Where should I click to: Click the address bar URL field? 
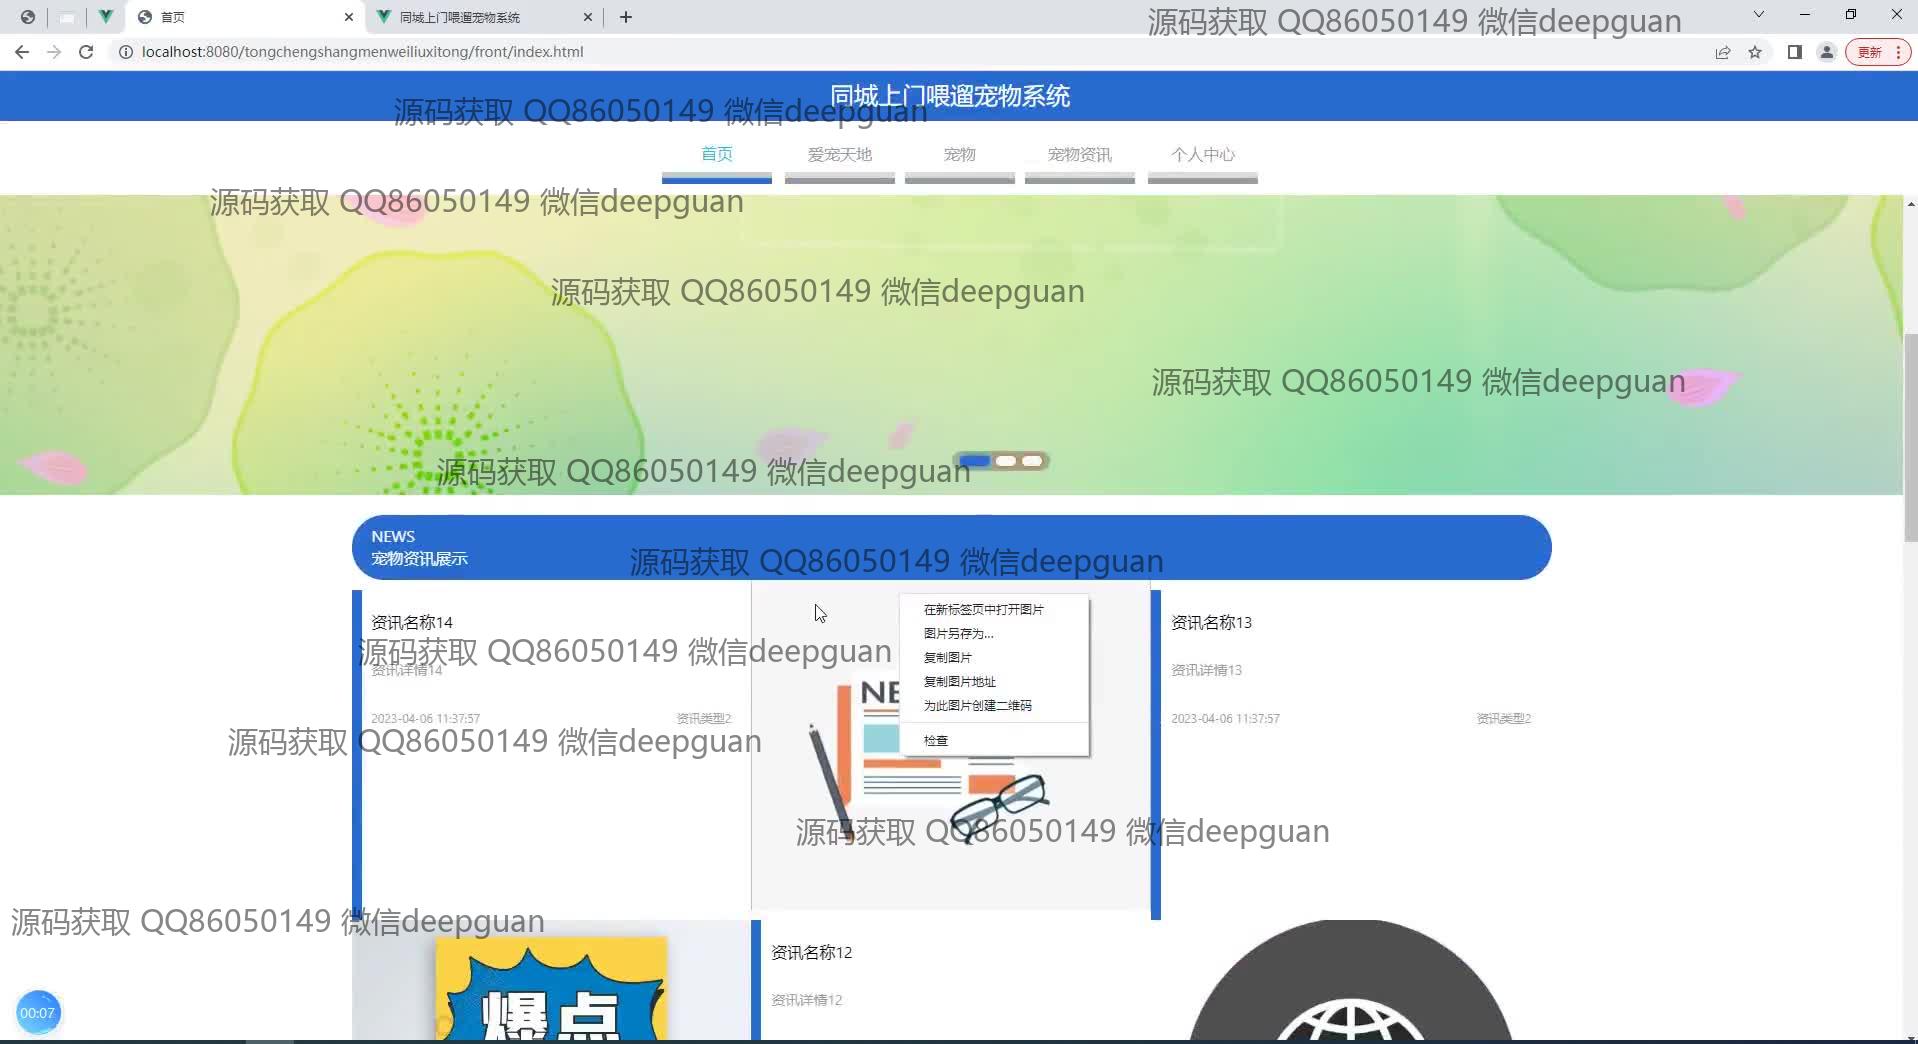coord(900,52)
